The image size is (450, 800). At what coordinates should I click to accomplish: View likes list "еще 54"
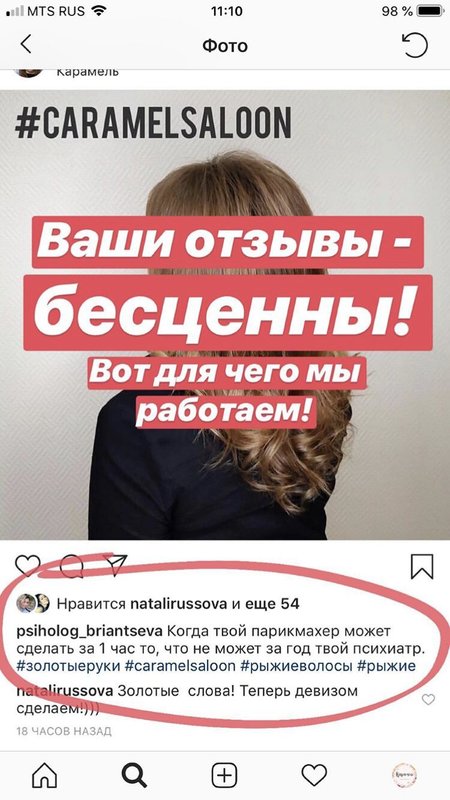click(272, 604)
